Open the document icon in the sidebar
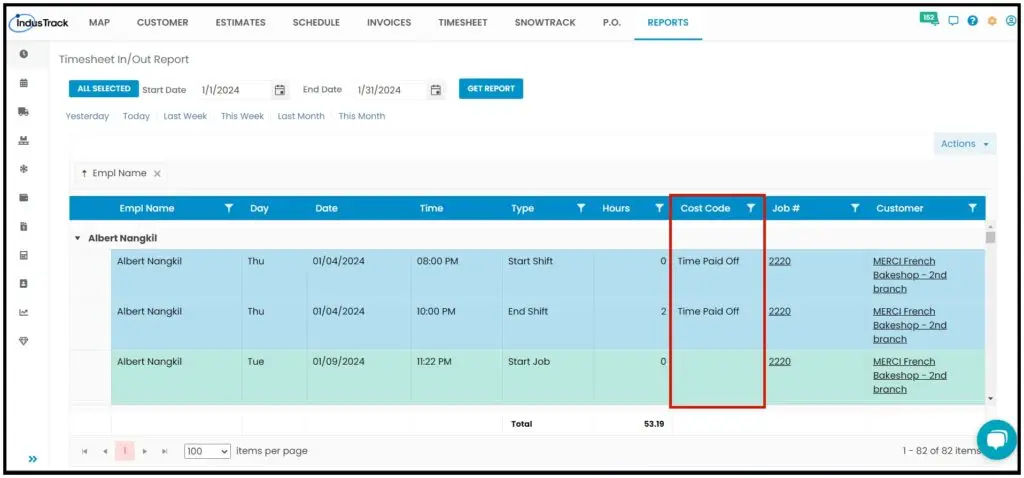 (x=24, y=227)
